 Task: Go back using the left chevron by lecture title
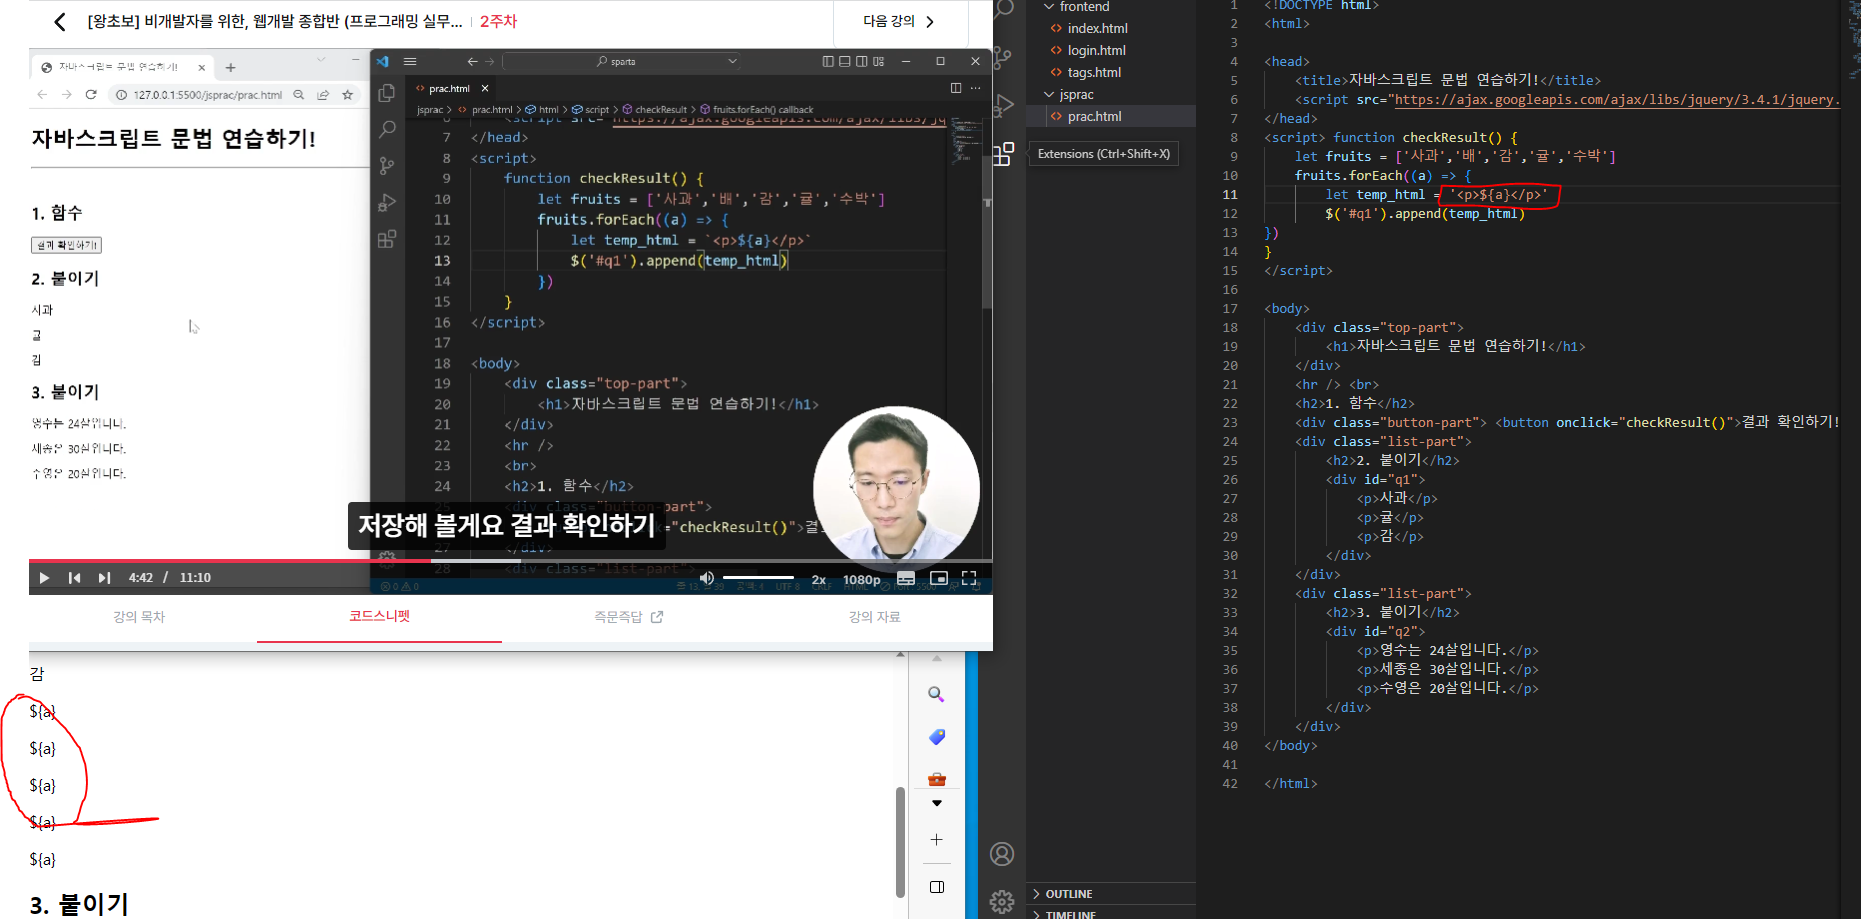[60, 22]
